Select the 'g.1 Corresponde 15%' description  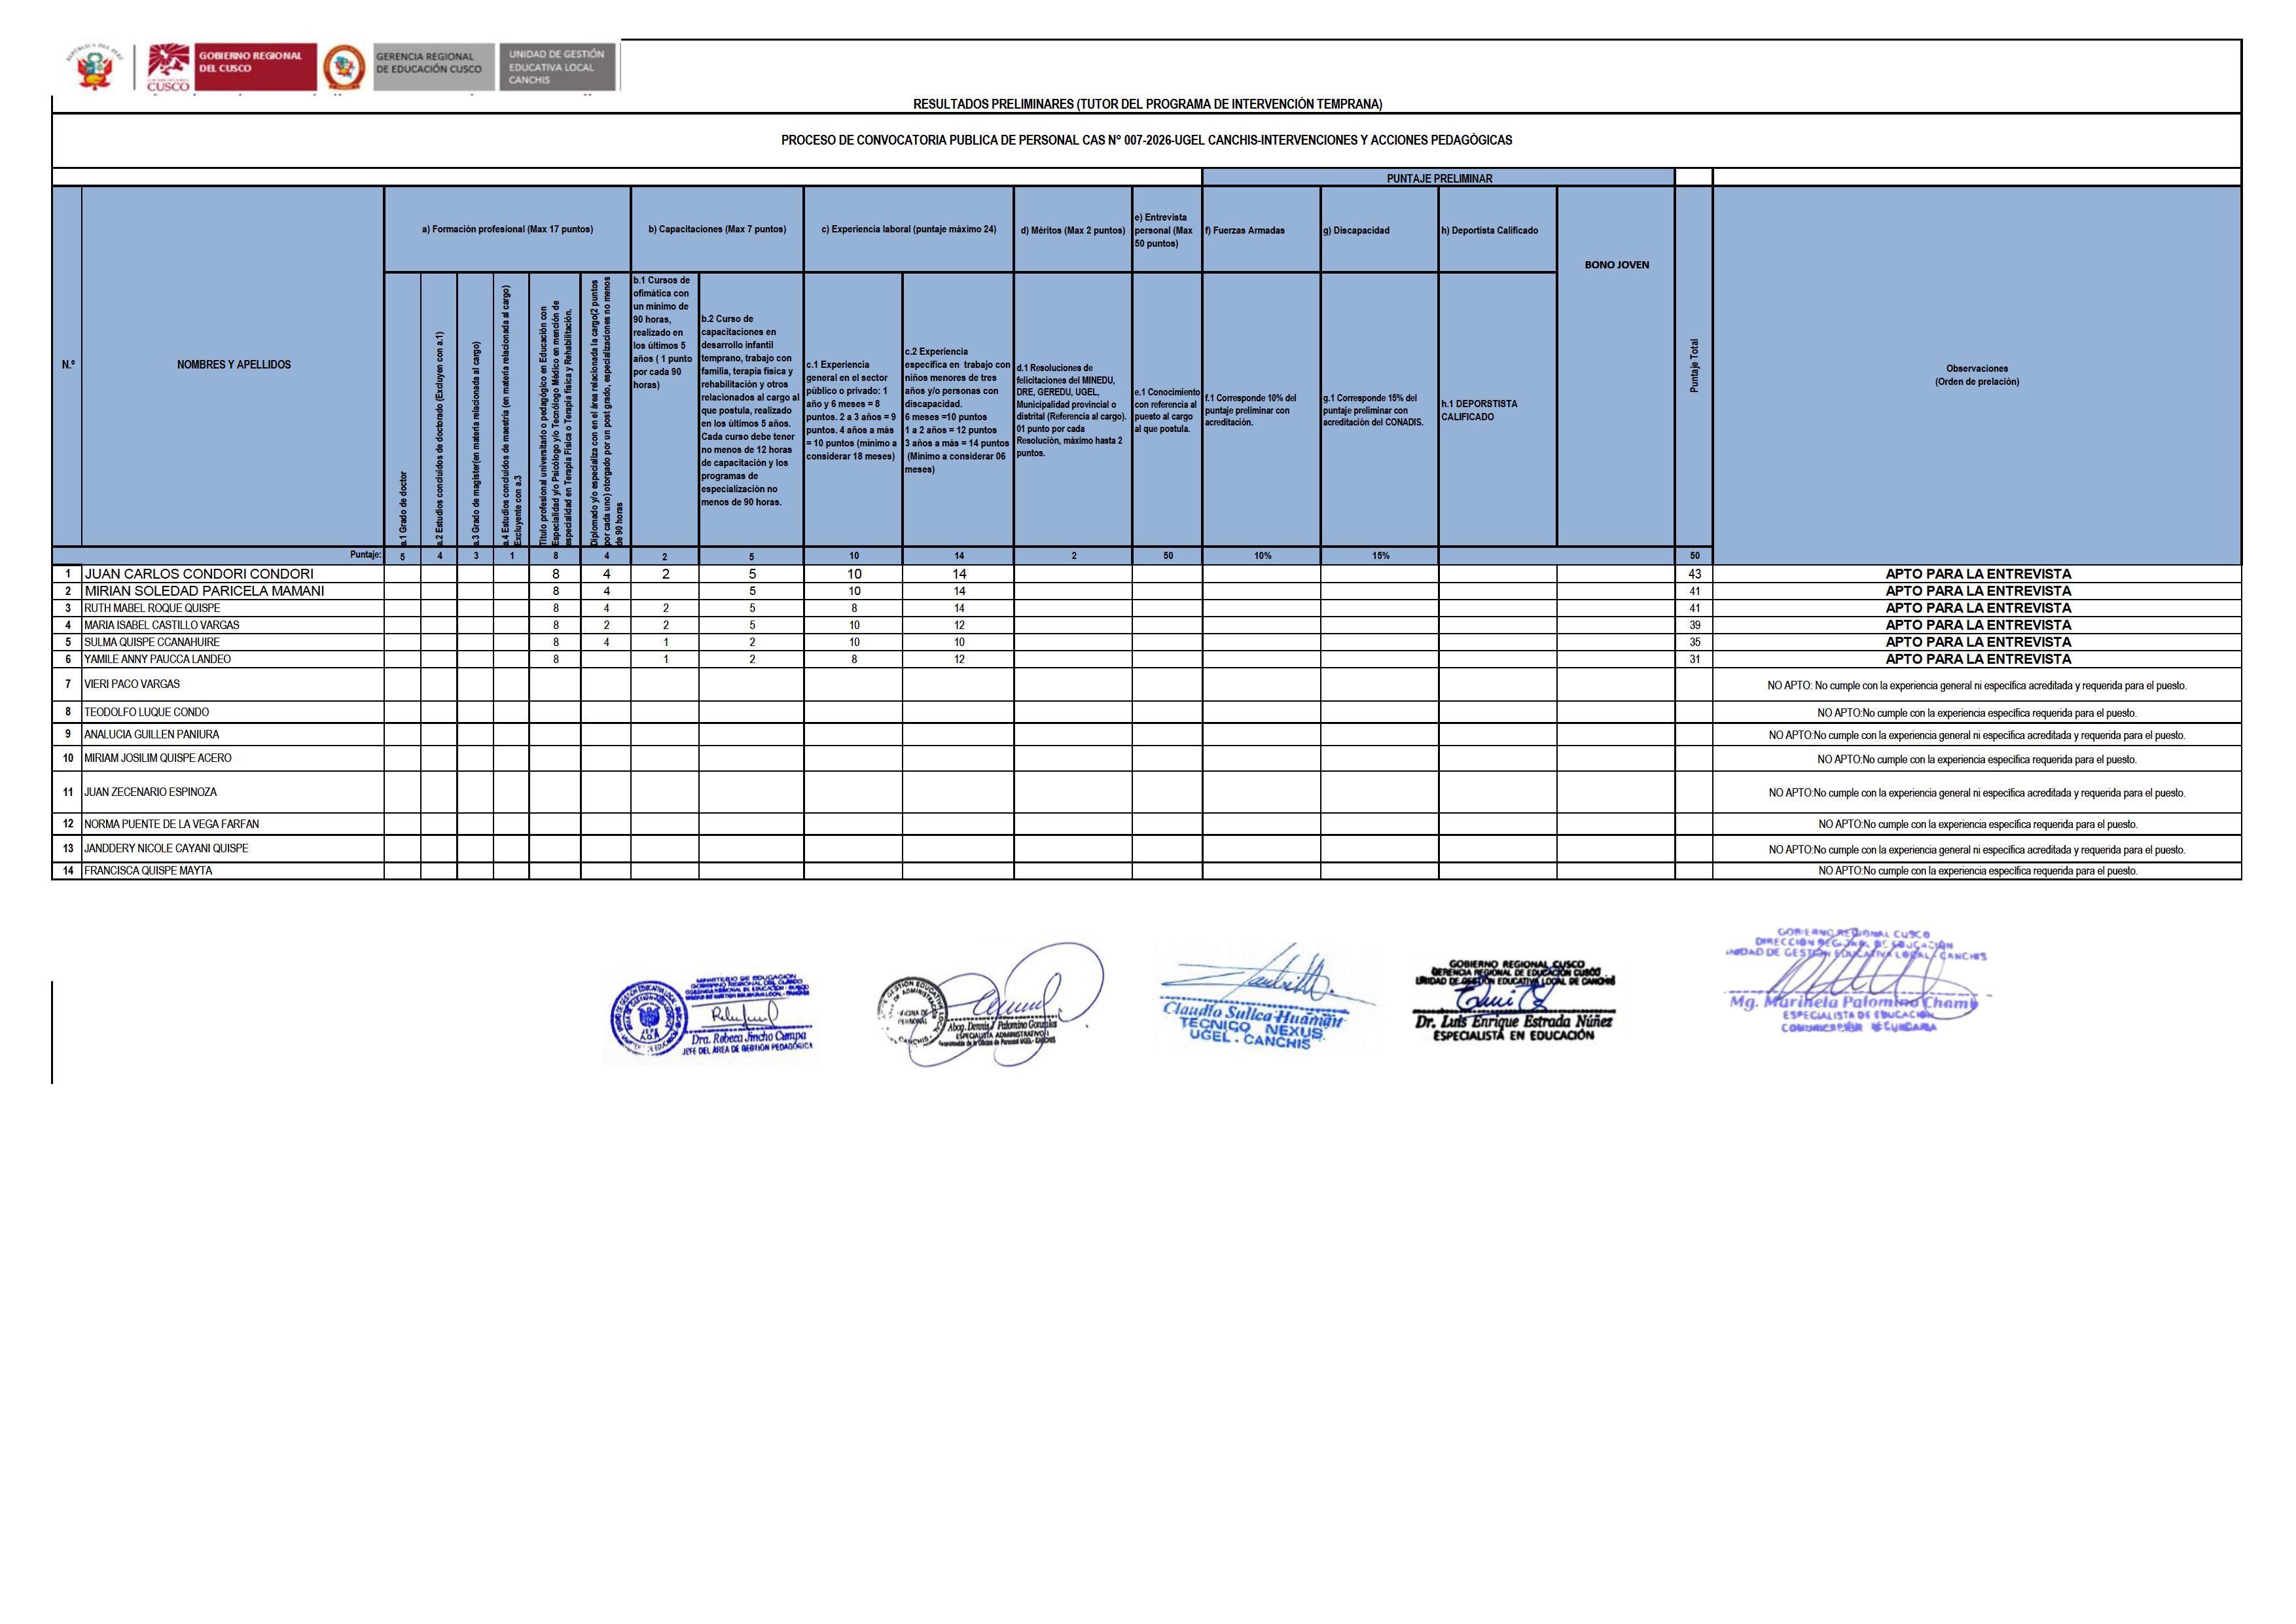pos(1372,410)
